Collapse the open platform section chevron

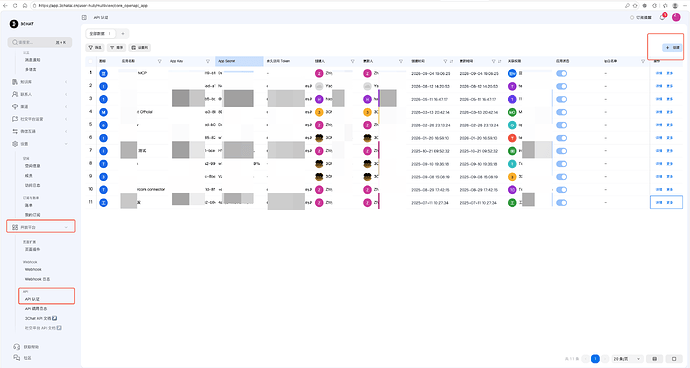click(66, 227)
